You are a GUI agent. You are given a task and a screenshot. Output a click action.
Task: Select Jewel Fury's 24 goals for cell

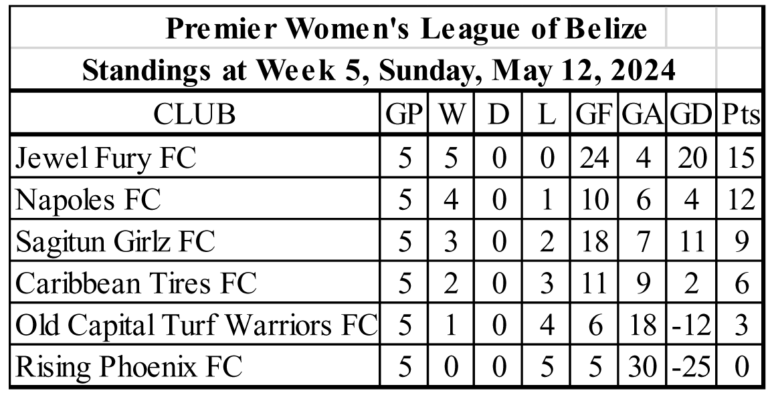coord(594,158)
